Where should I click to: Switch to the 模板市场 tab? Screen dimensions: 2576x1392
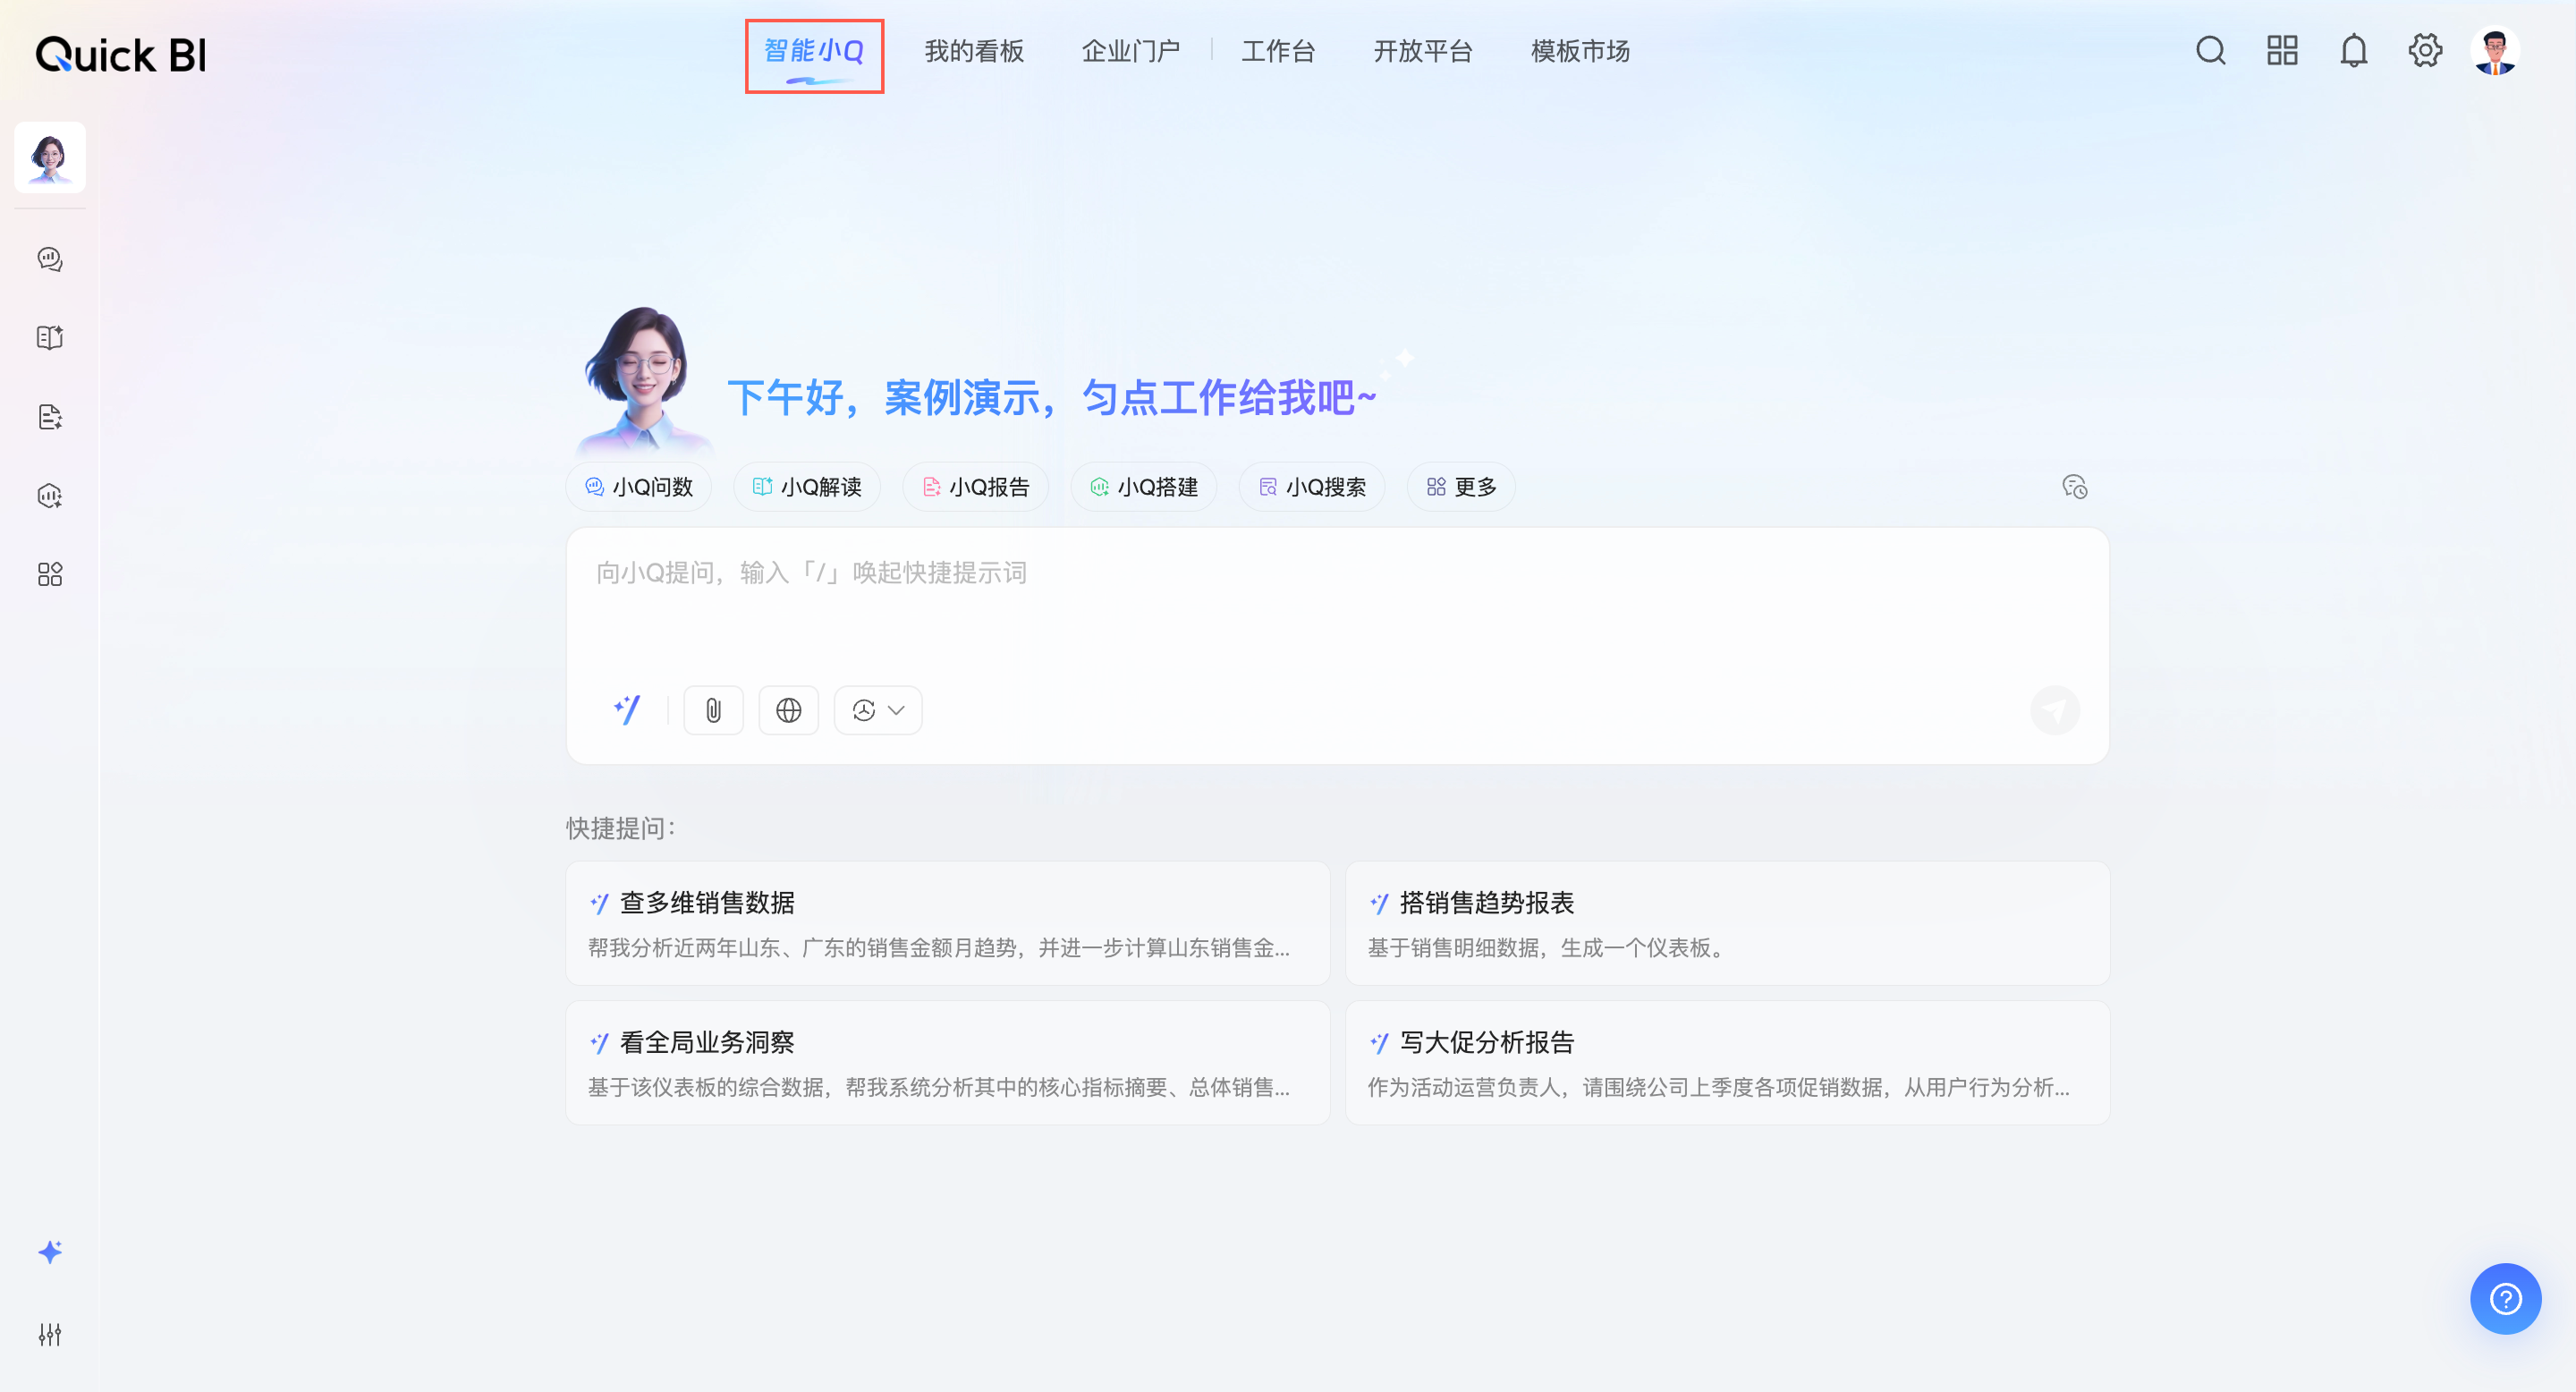tap(1580, 51)
